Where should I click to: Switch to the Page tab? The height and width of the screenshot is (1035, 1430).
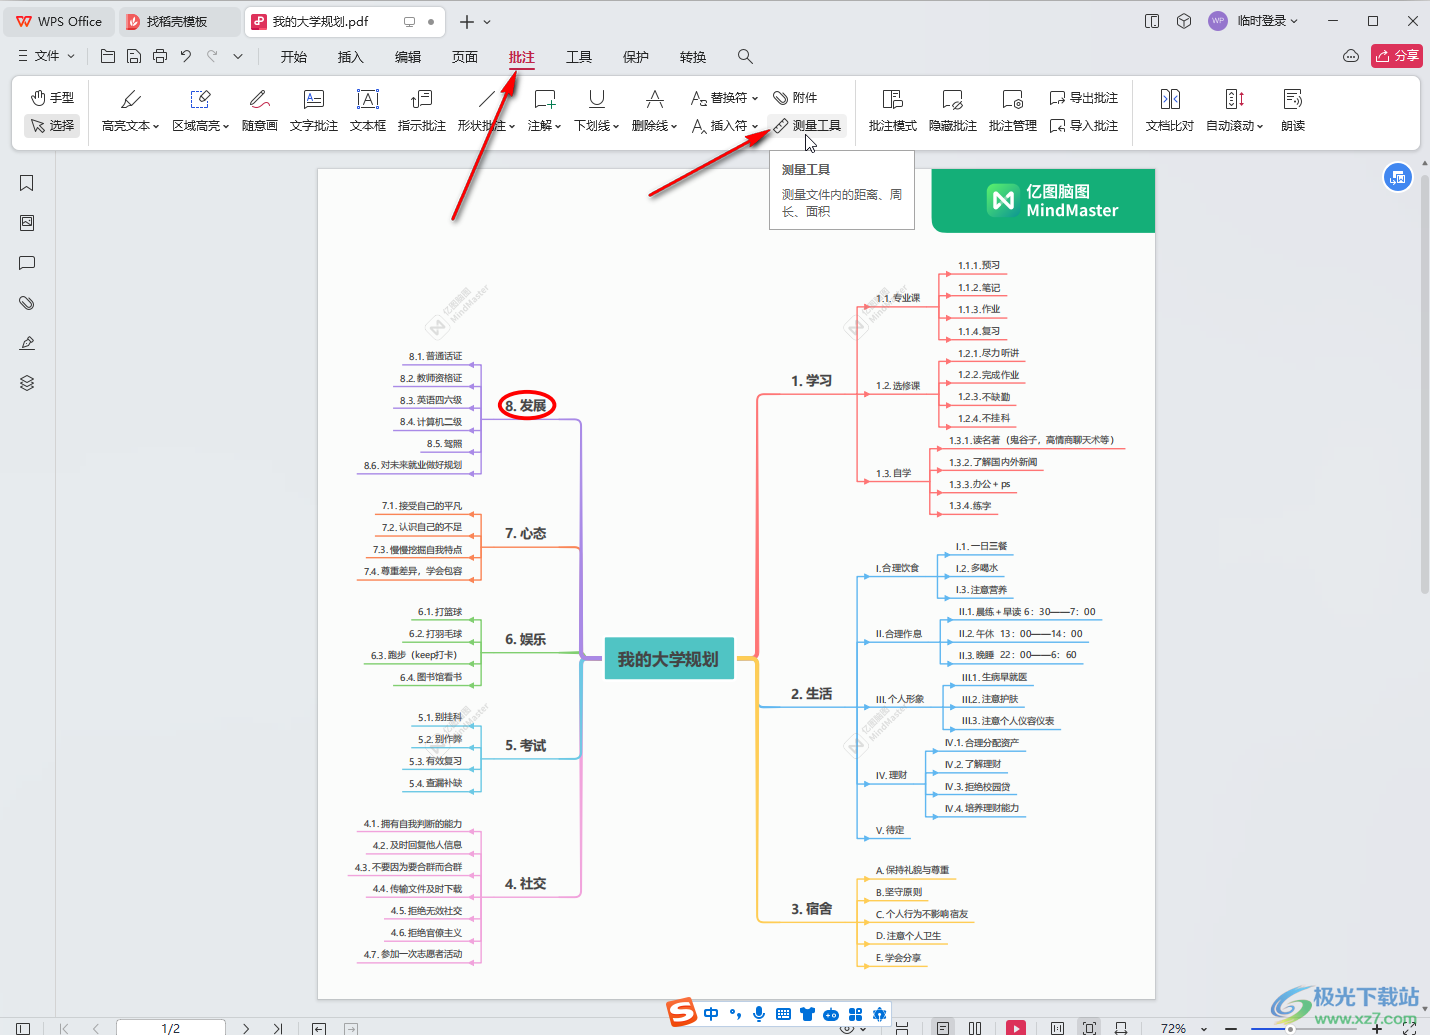(465, 57)
